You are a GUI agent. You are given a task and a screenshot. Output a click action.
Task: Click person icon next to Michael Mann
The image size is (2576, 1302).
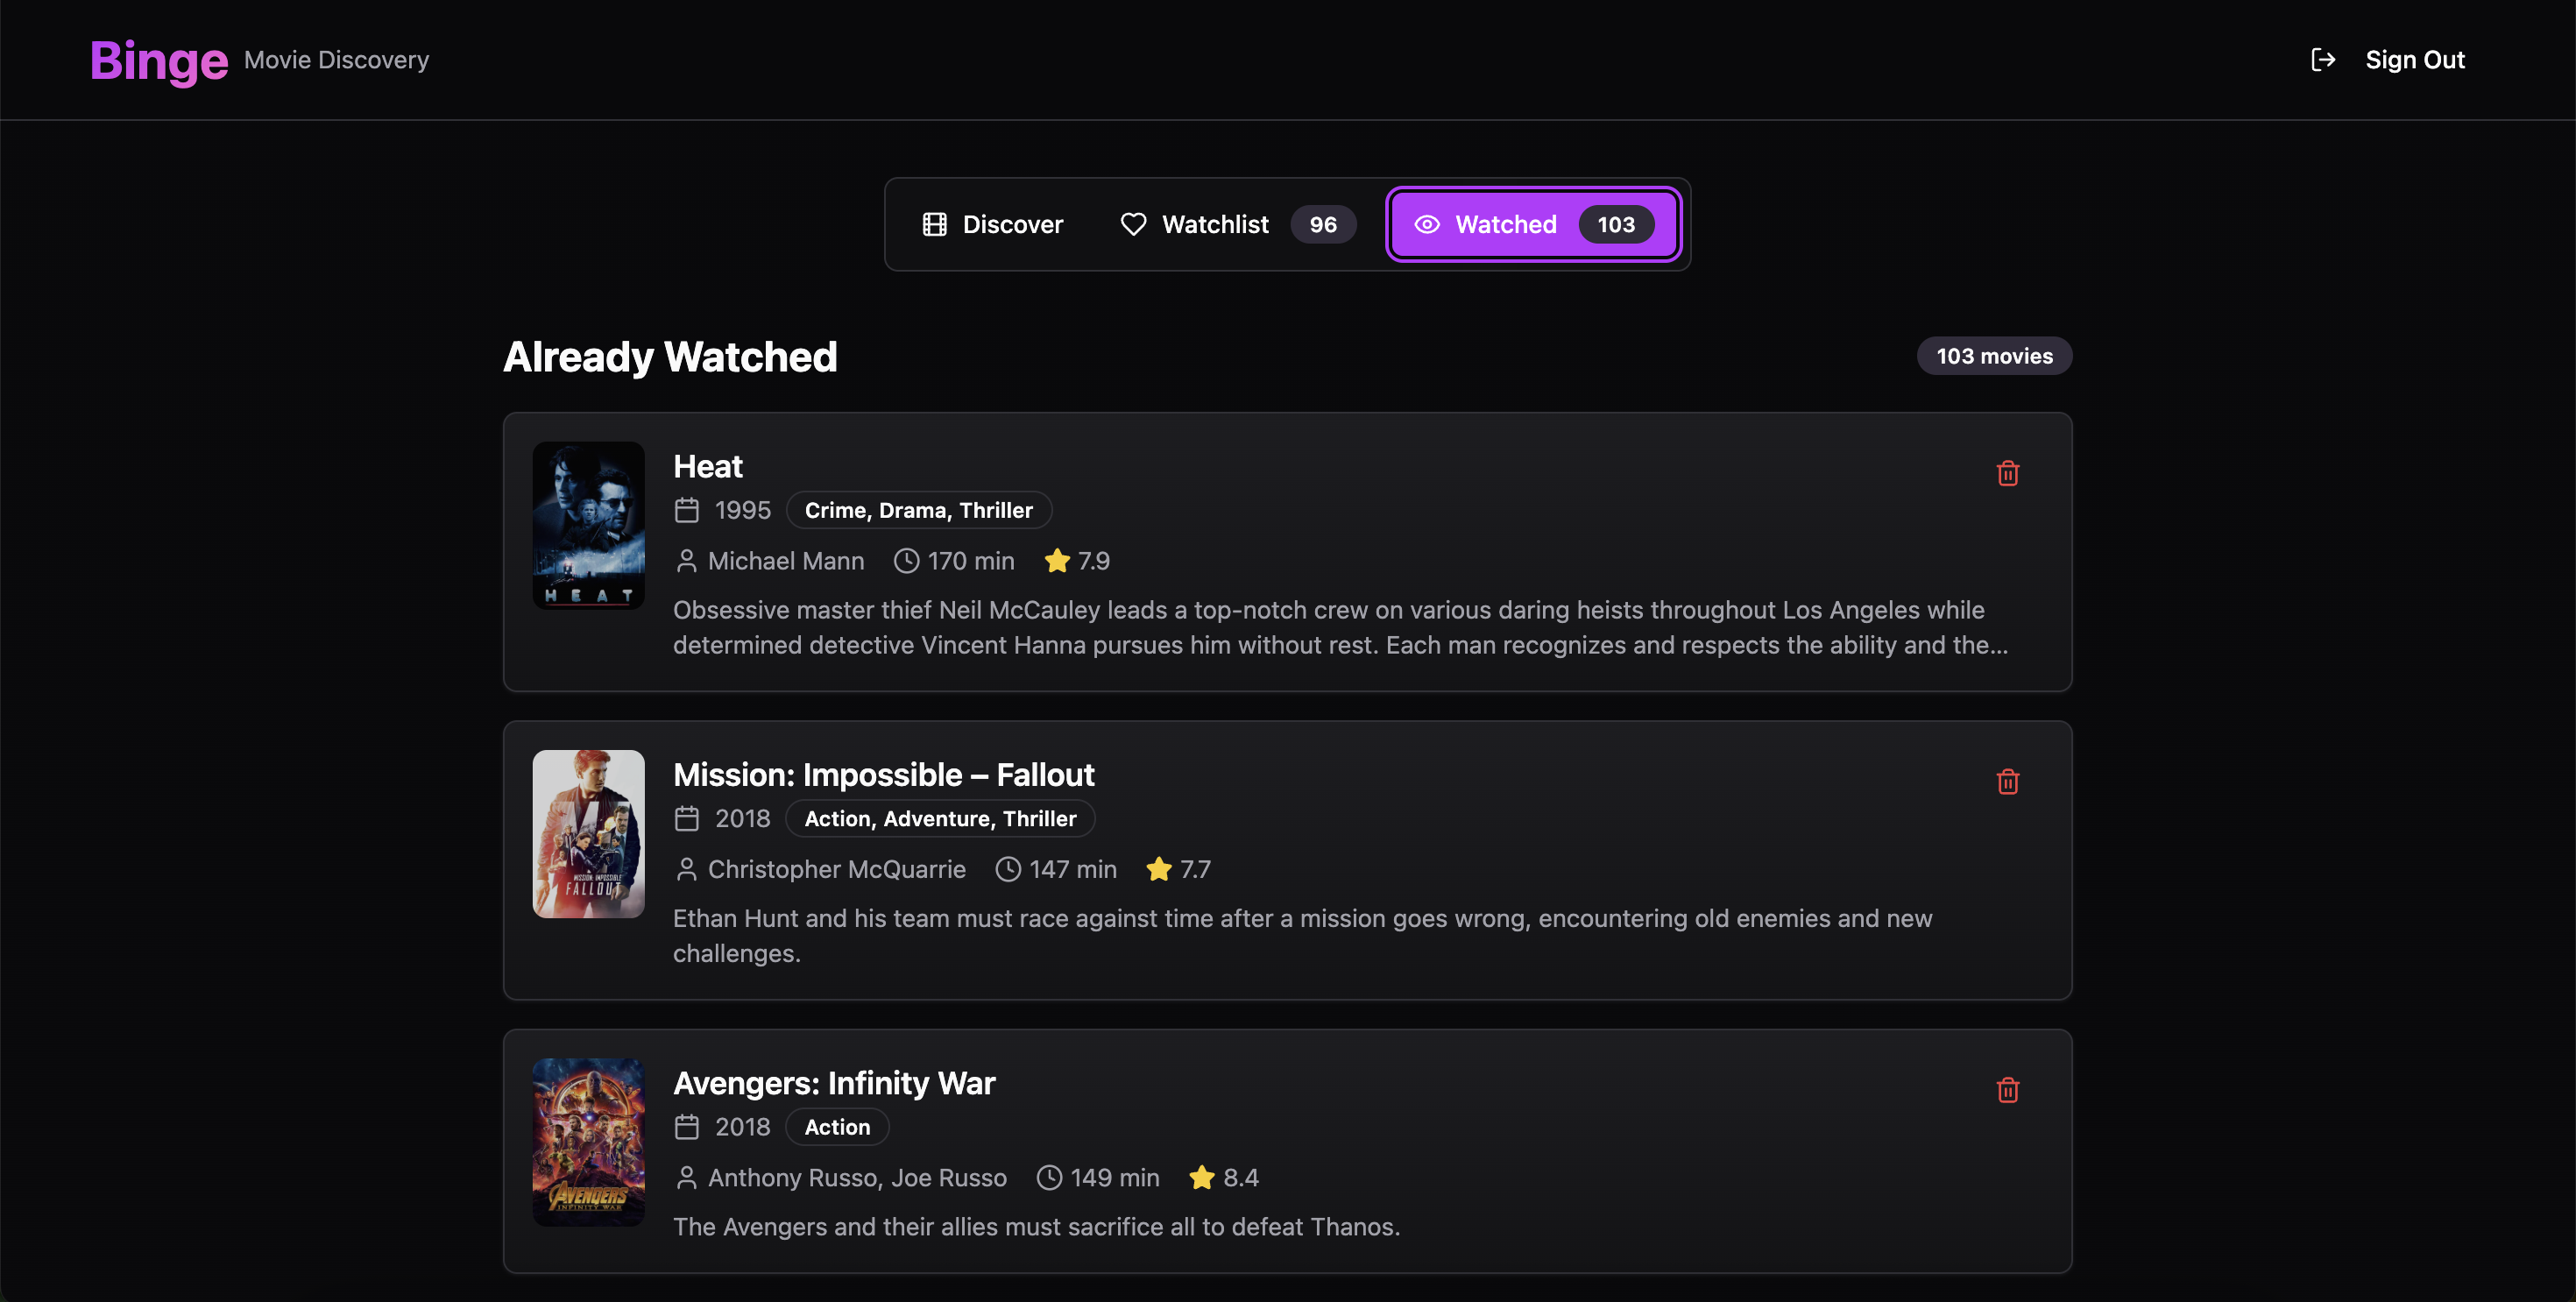pyautogui.click(x=686, y=561)
